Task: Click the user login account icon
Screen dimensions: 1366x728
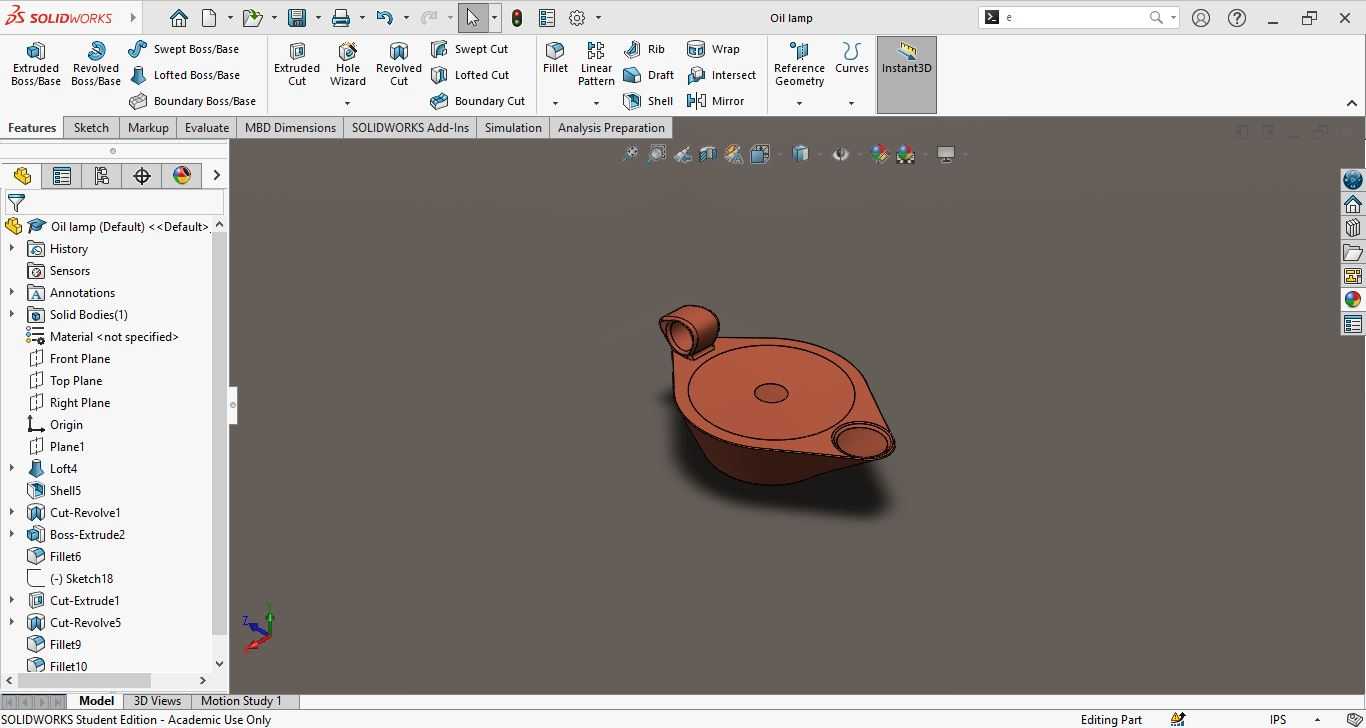Action: click(x=1201, y=18)
